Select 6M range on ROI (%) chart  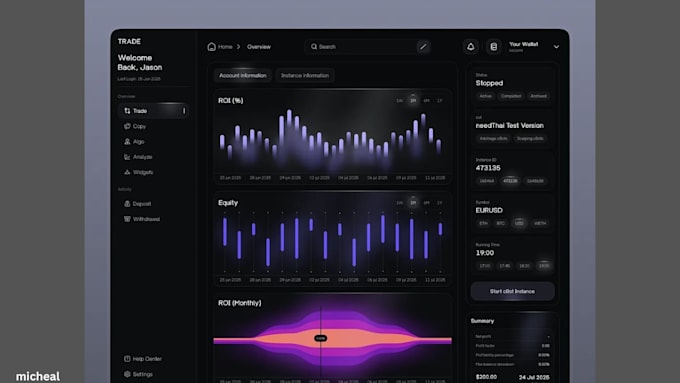coord(426,101)
